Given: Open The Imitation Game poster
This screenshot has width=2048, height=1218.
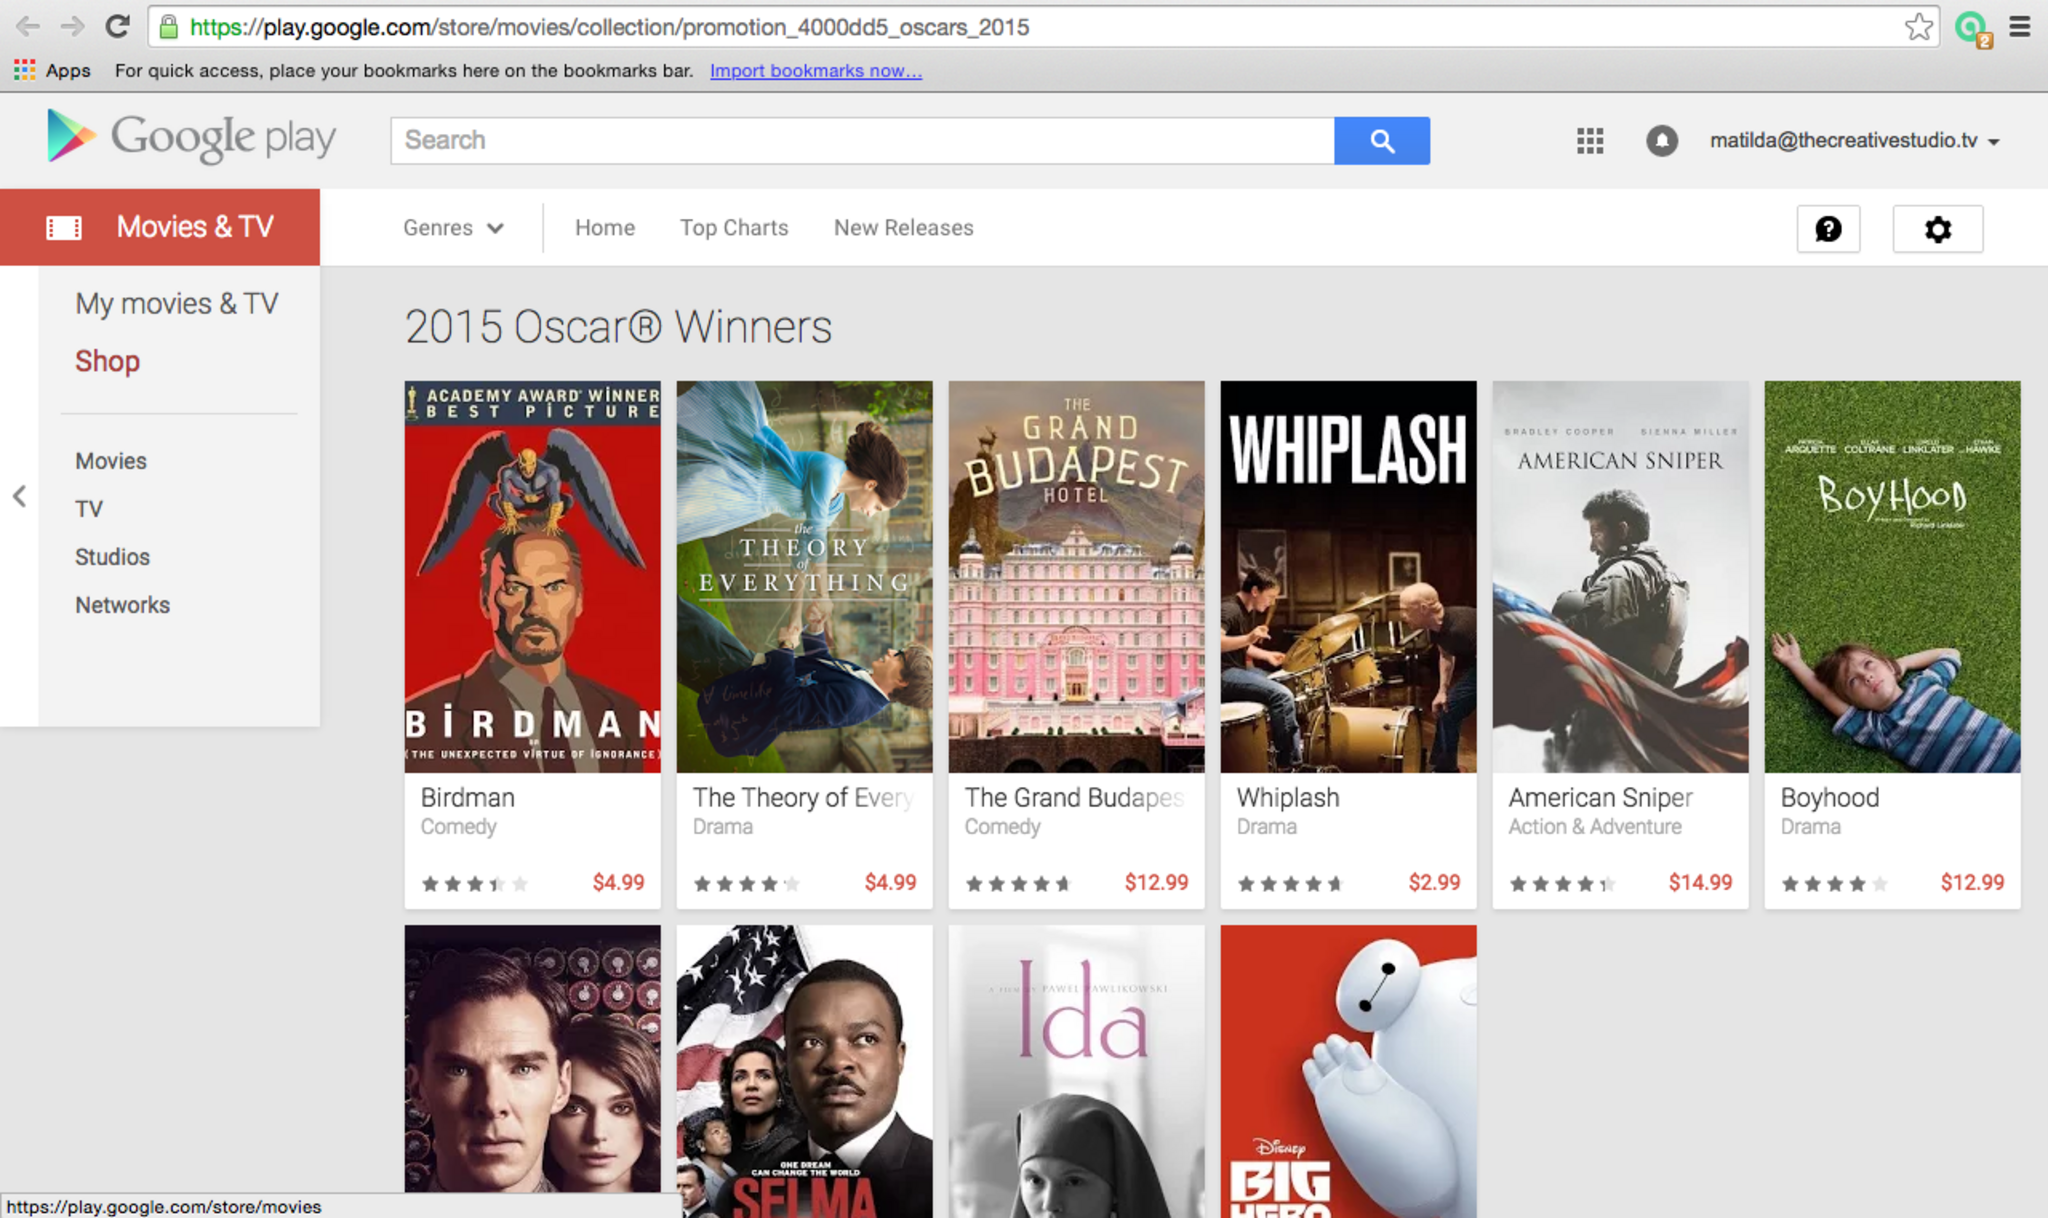Looking at the screenshot, I should tap(532, 1060).
